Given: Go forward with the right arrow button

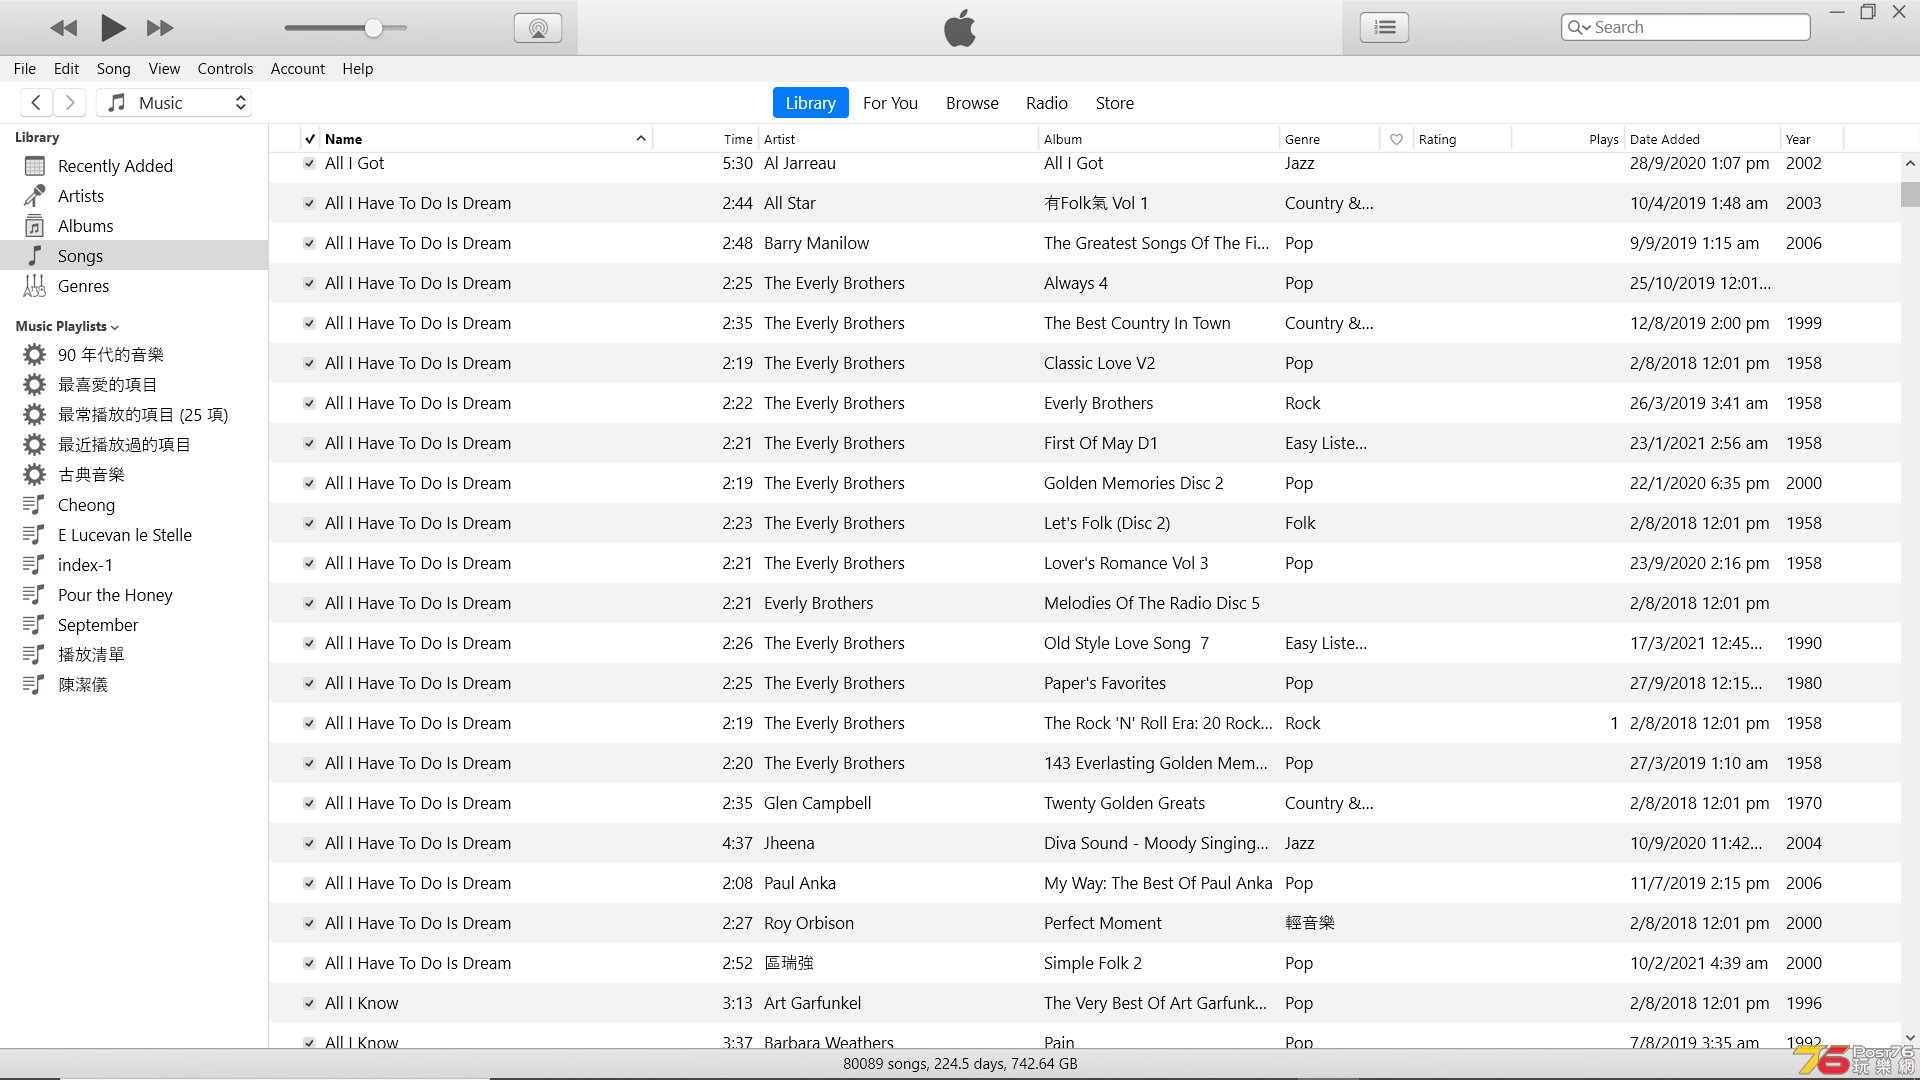Looking at the screenshot, I should (x=70, y=102).
